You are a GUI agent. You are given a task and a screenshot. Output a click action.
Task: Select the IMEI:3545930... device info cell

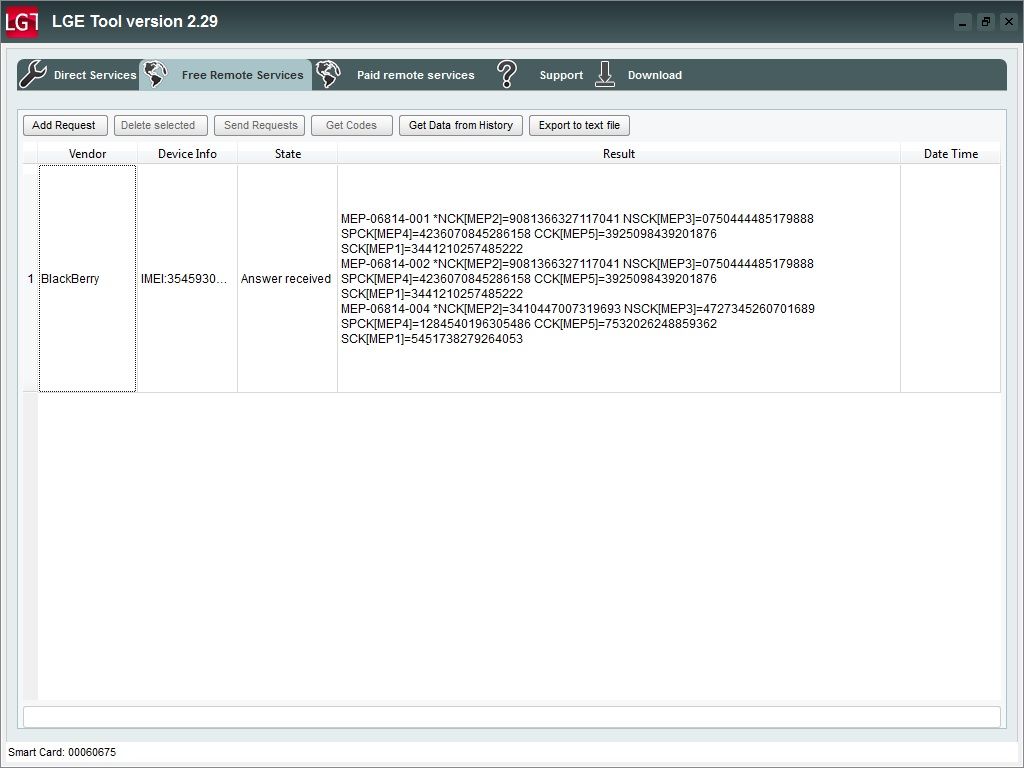187,278
